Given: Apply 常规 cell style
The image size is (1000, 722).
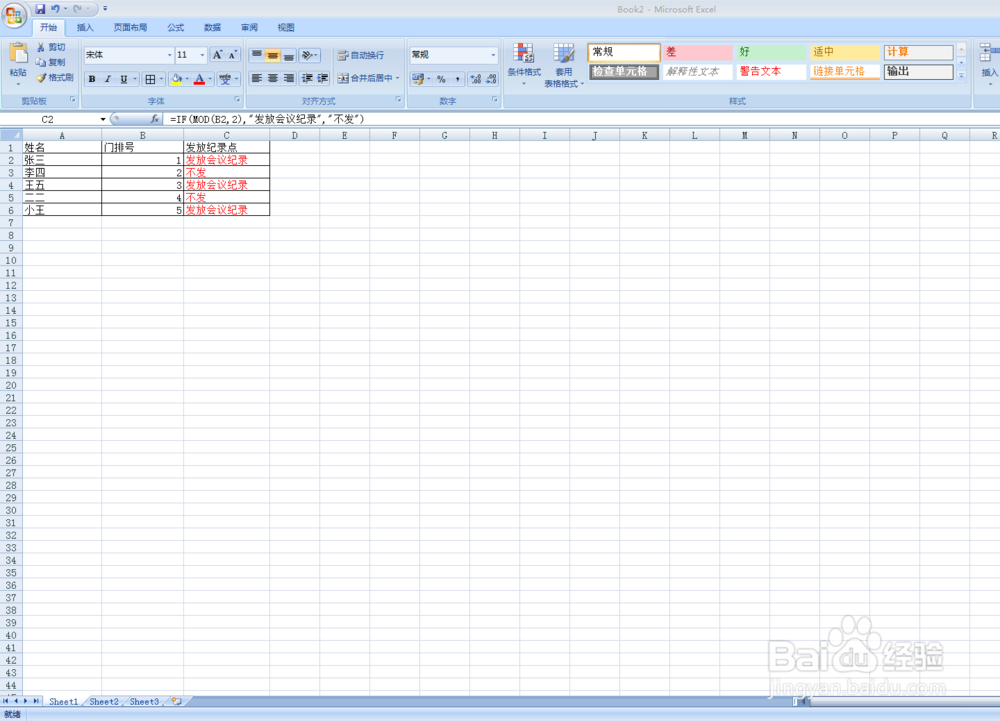Looking at the screenshot, I should click(624, 52).
